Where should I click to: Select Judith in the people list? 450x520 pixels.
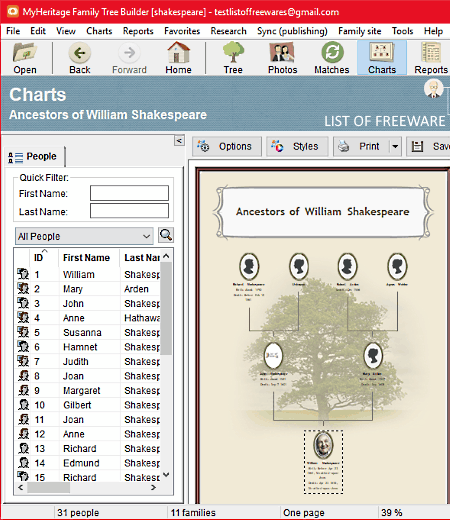point(88,361)
